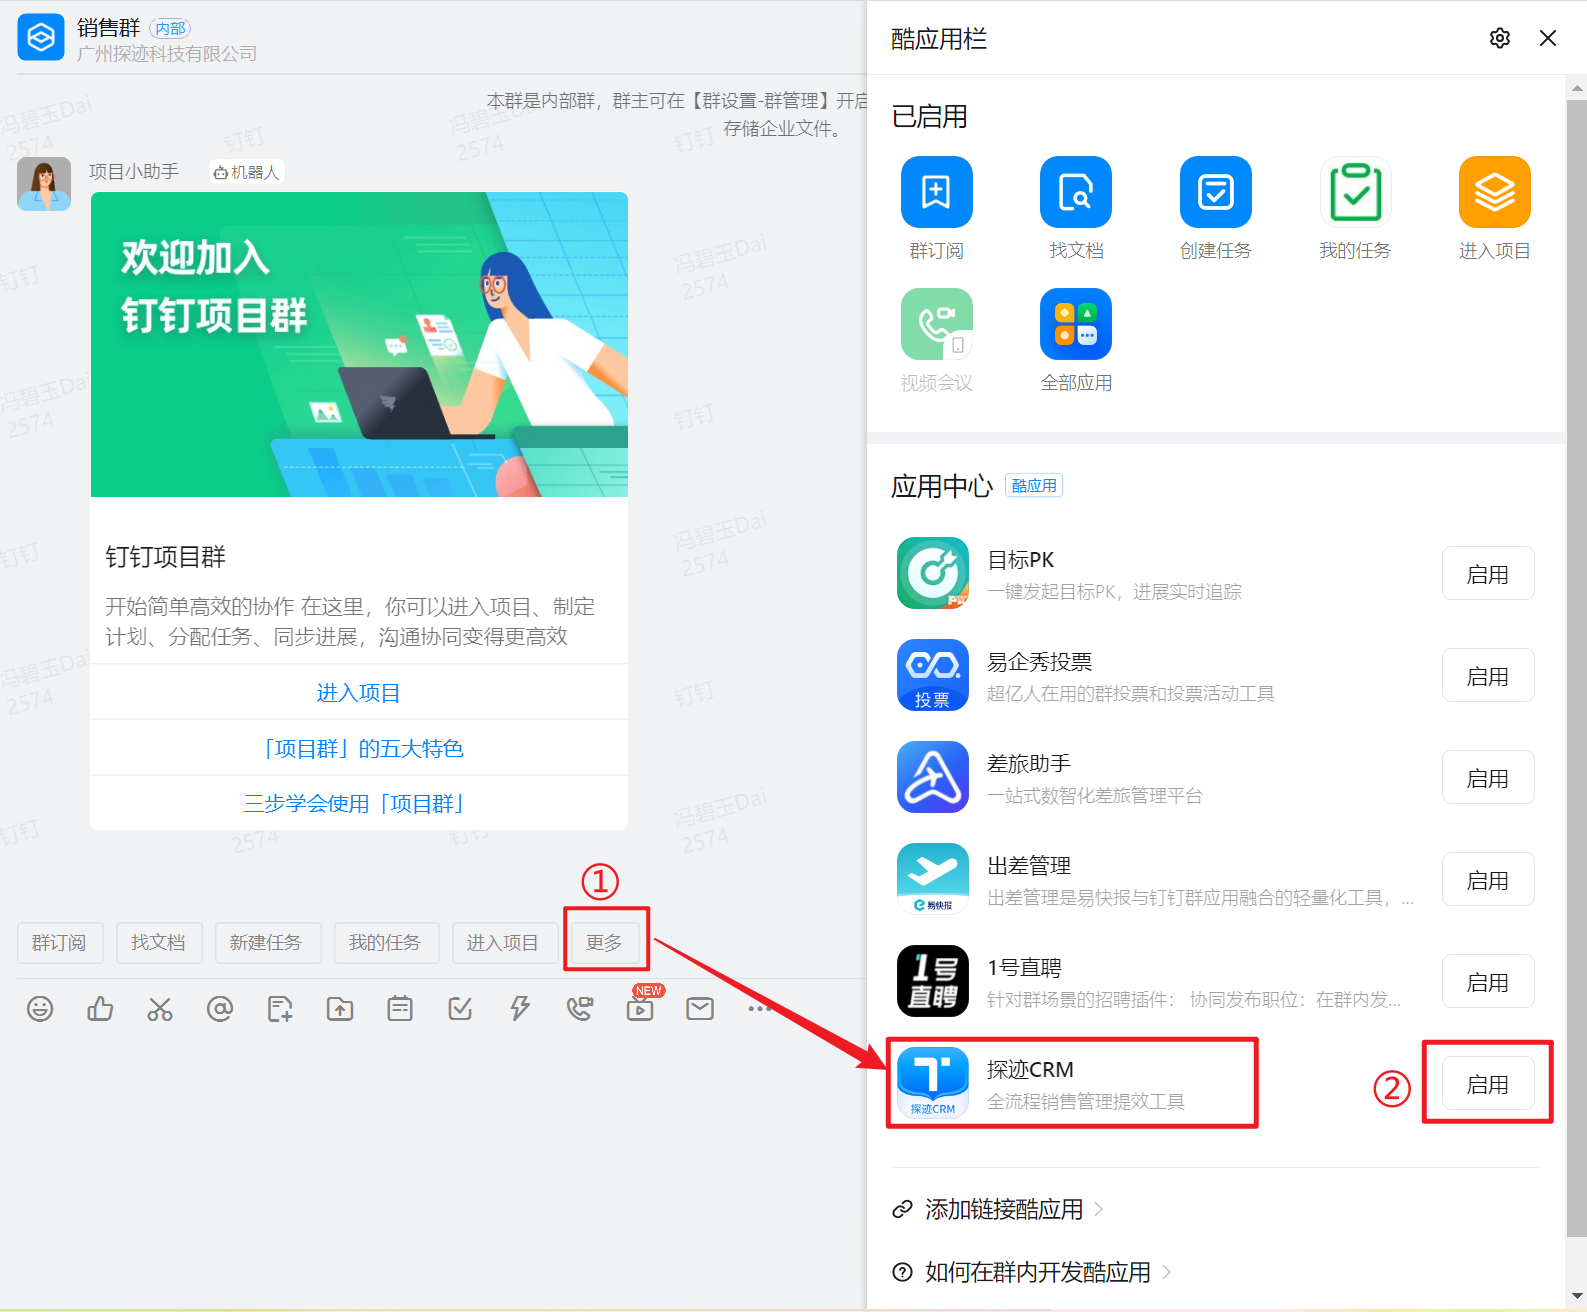Click the 易企秀投票 app icon
Screen dimensions: 1587x1312
933,675
